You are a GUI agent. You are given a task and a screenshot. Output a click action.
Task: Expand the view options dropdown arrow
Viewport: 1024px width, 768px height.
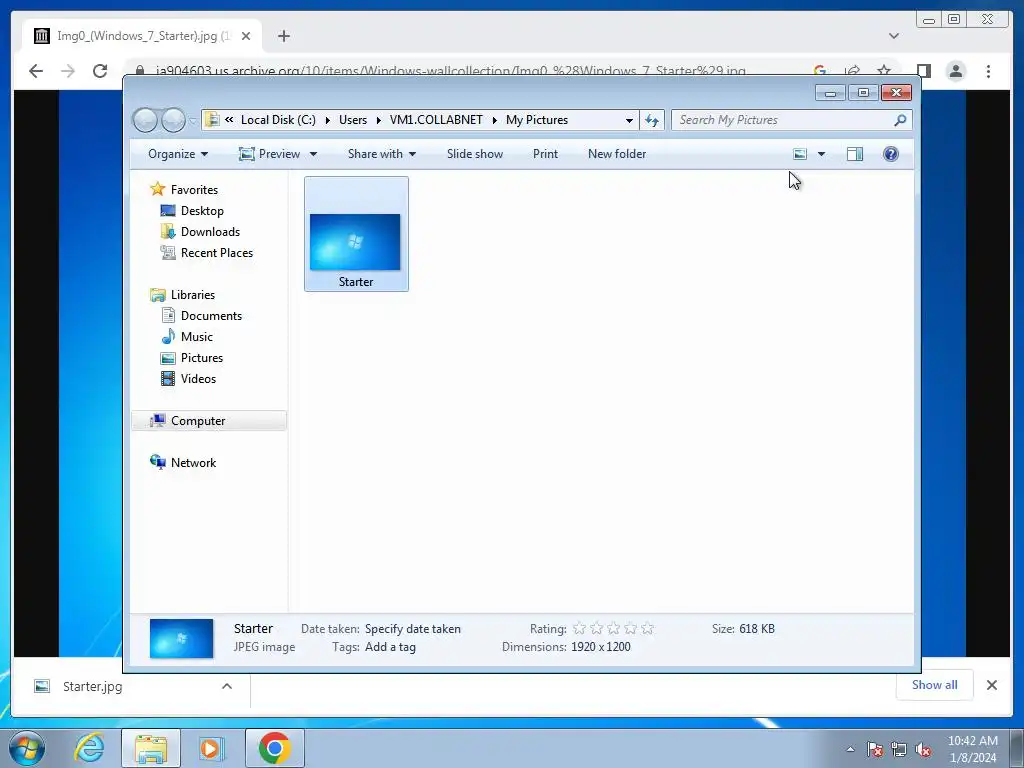point(822,154)
